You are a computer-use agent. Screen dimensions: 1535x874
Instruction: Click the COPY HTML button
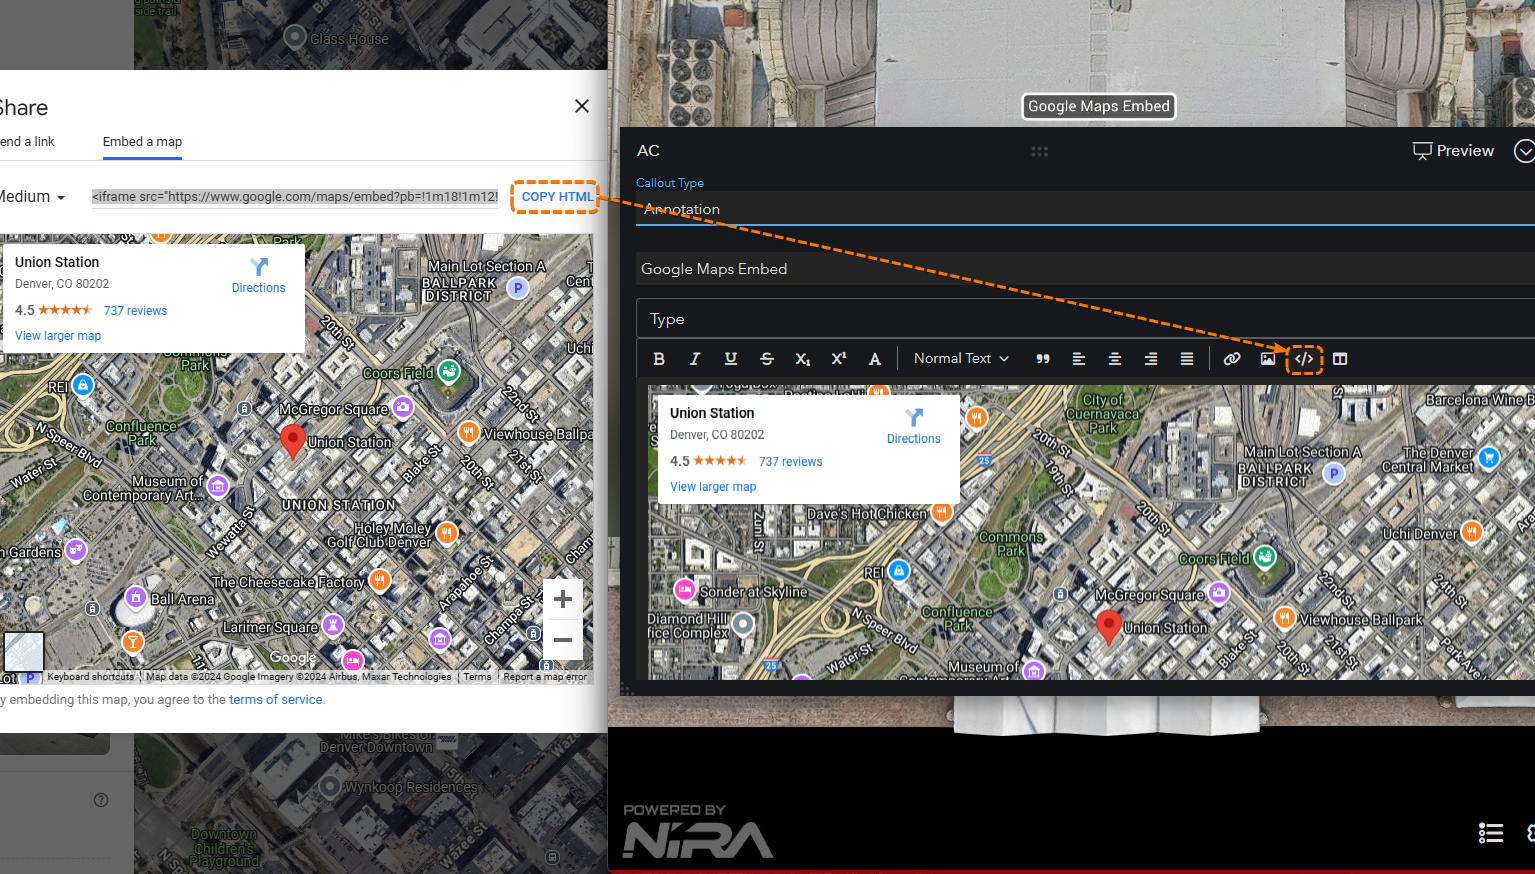[x=556, y=197]
